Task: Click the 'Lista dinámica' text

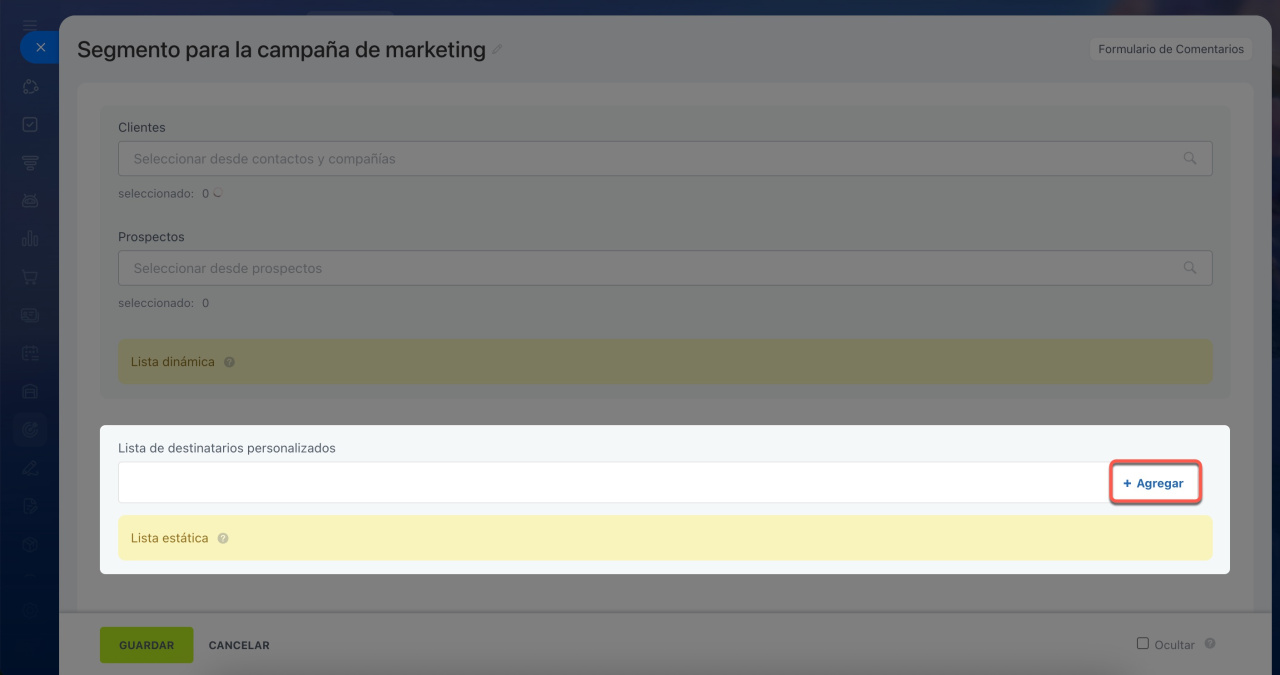Action: pos(173,362)
